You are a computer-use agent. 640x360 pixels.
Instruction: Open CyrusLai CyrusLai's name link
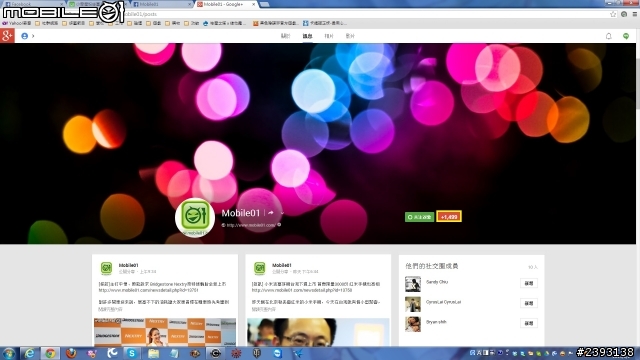click(x=443, y=302)
